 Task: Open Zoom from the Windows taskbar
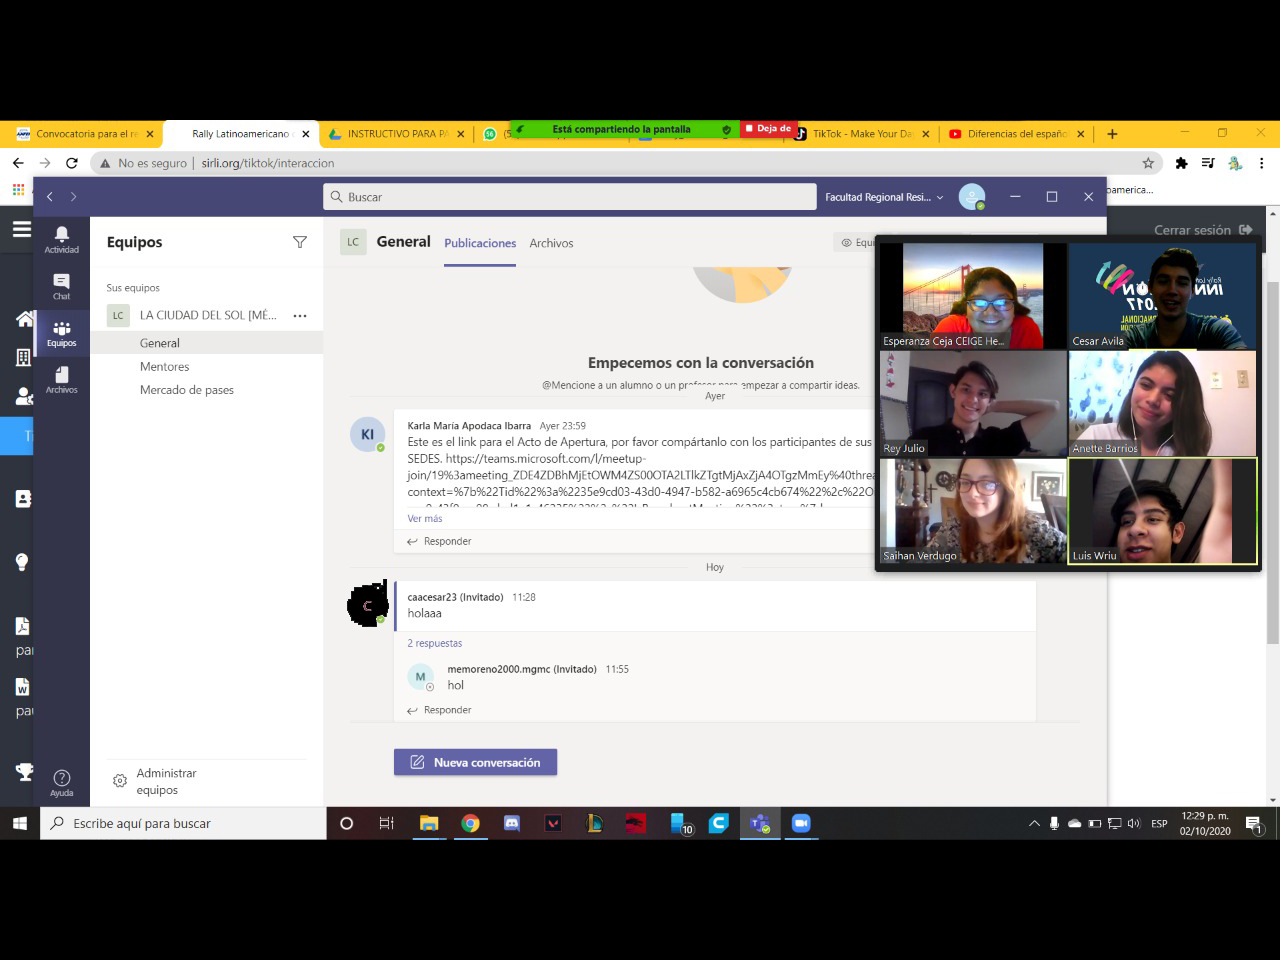pyautogui.click(x=800, y=823)
